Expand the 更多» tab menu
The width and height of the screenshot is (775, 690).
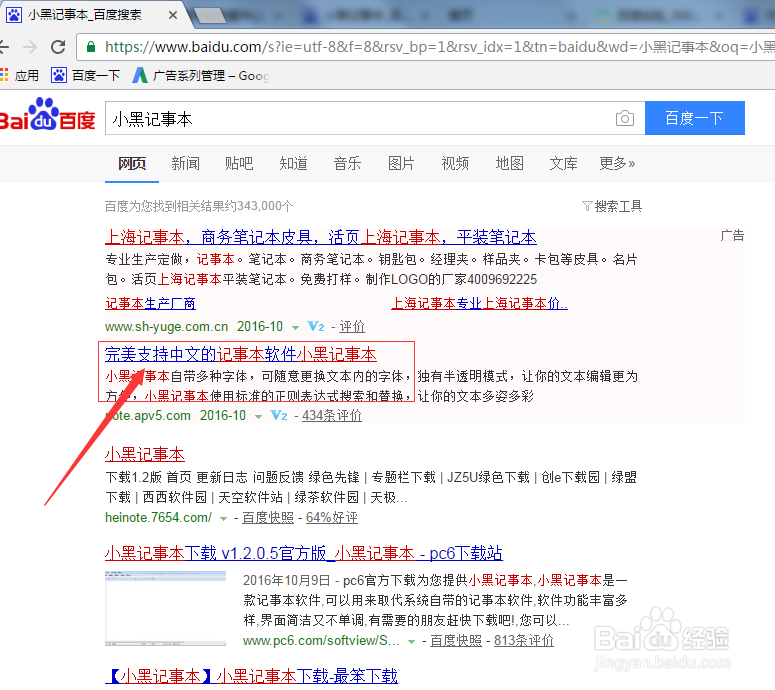(617, 163)
